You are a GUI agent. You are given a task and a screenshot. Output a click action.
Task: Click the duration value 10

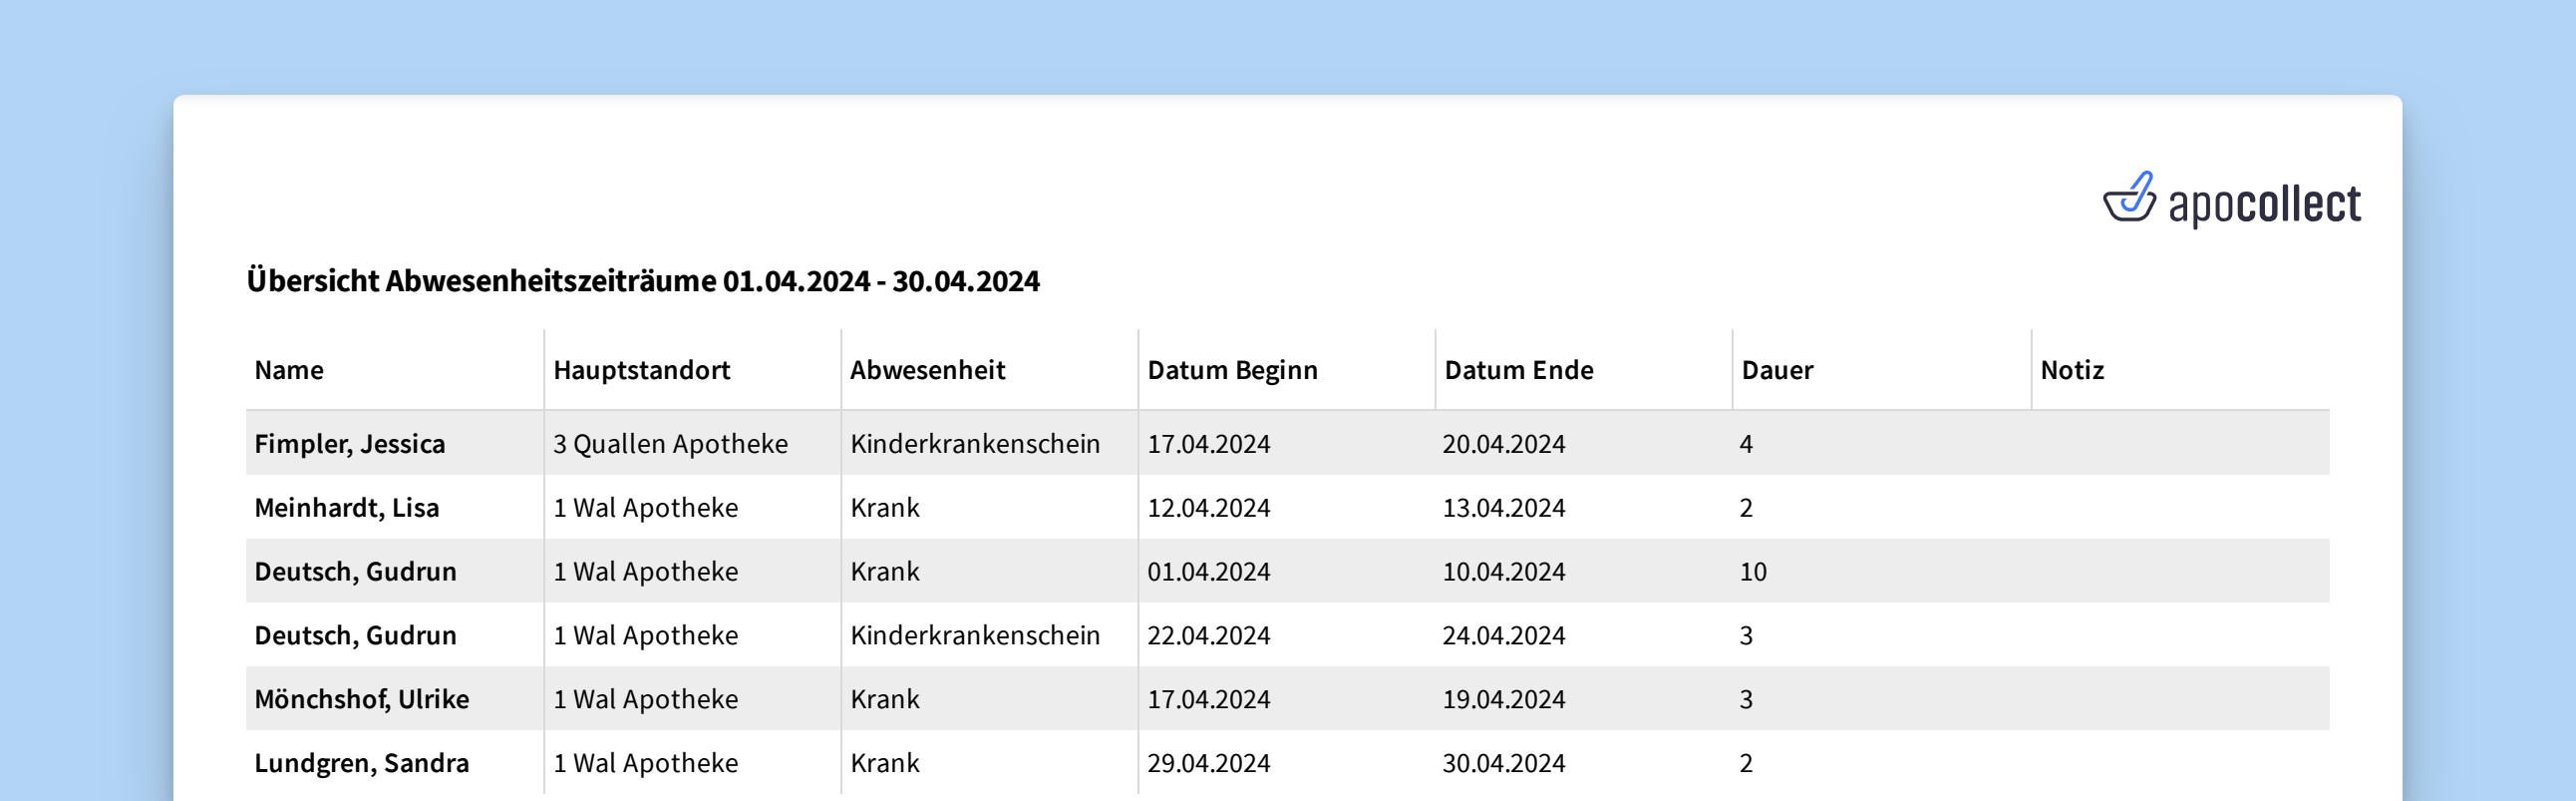[x=1753, y=572]
